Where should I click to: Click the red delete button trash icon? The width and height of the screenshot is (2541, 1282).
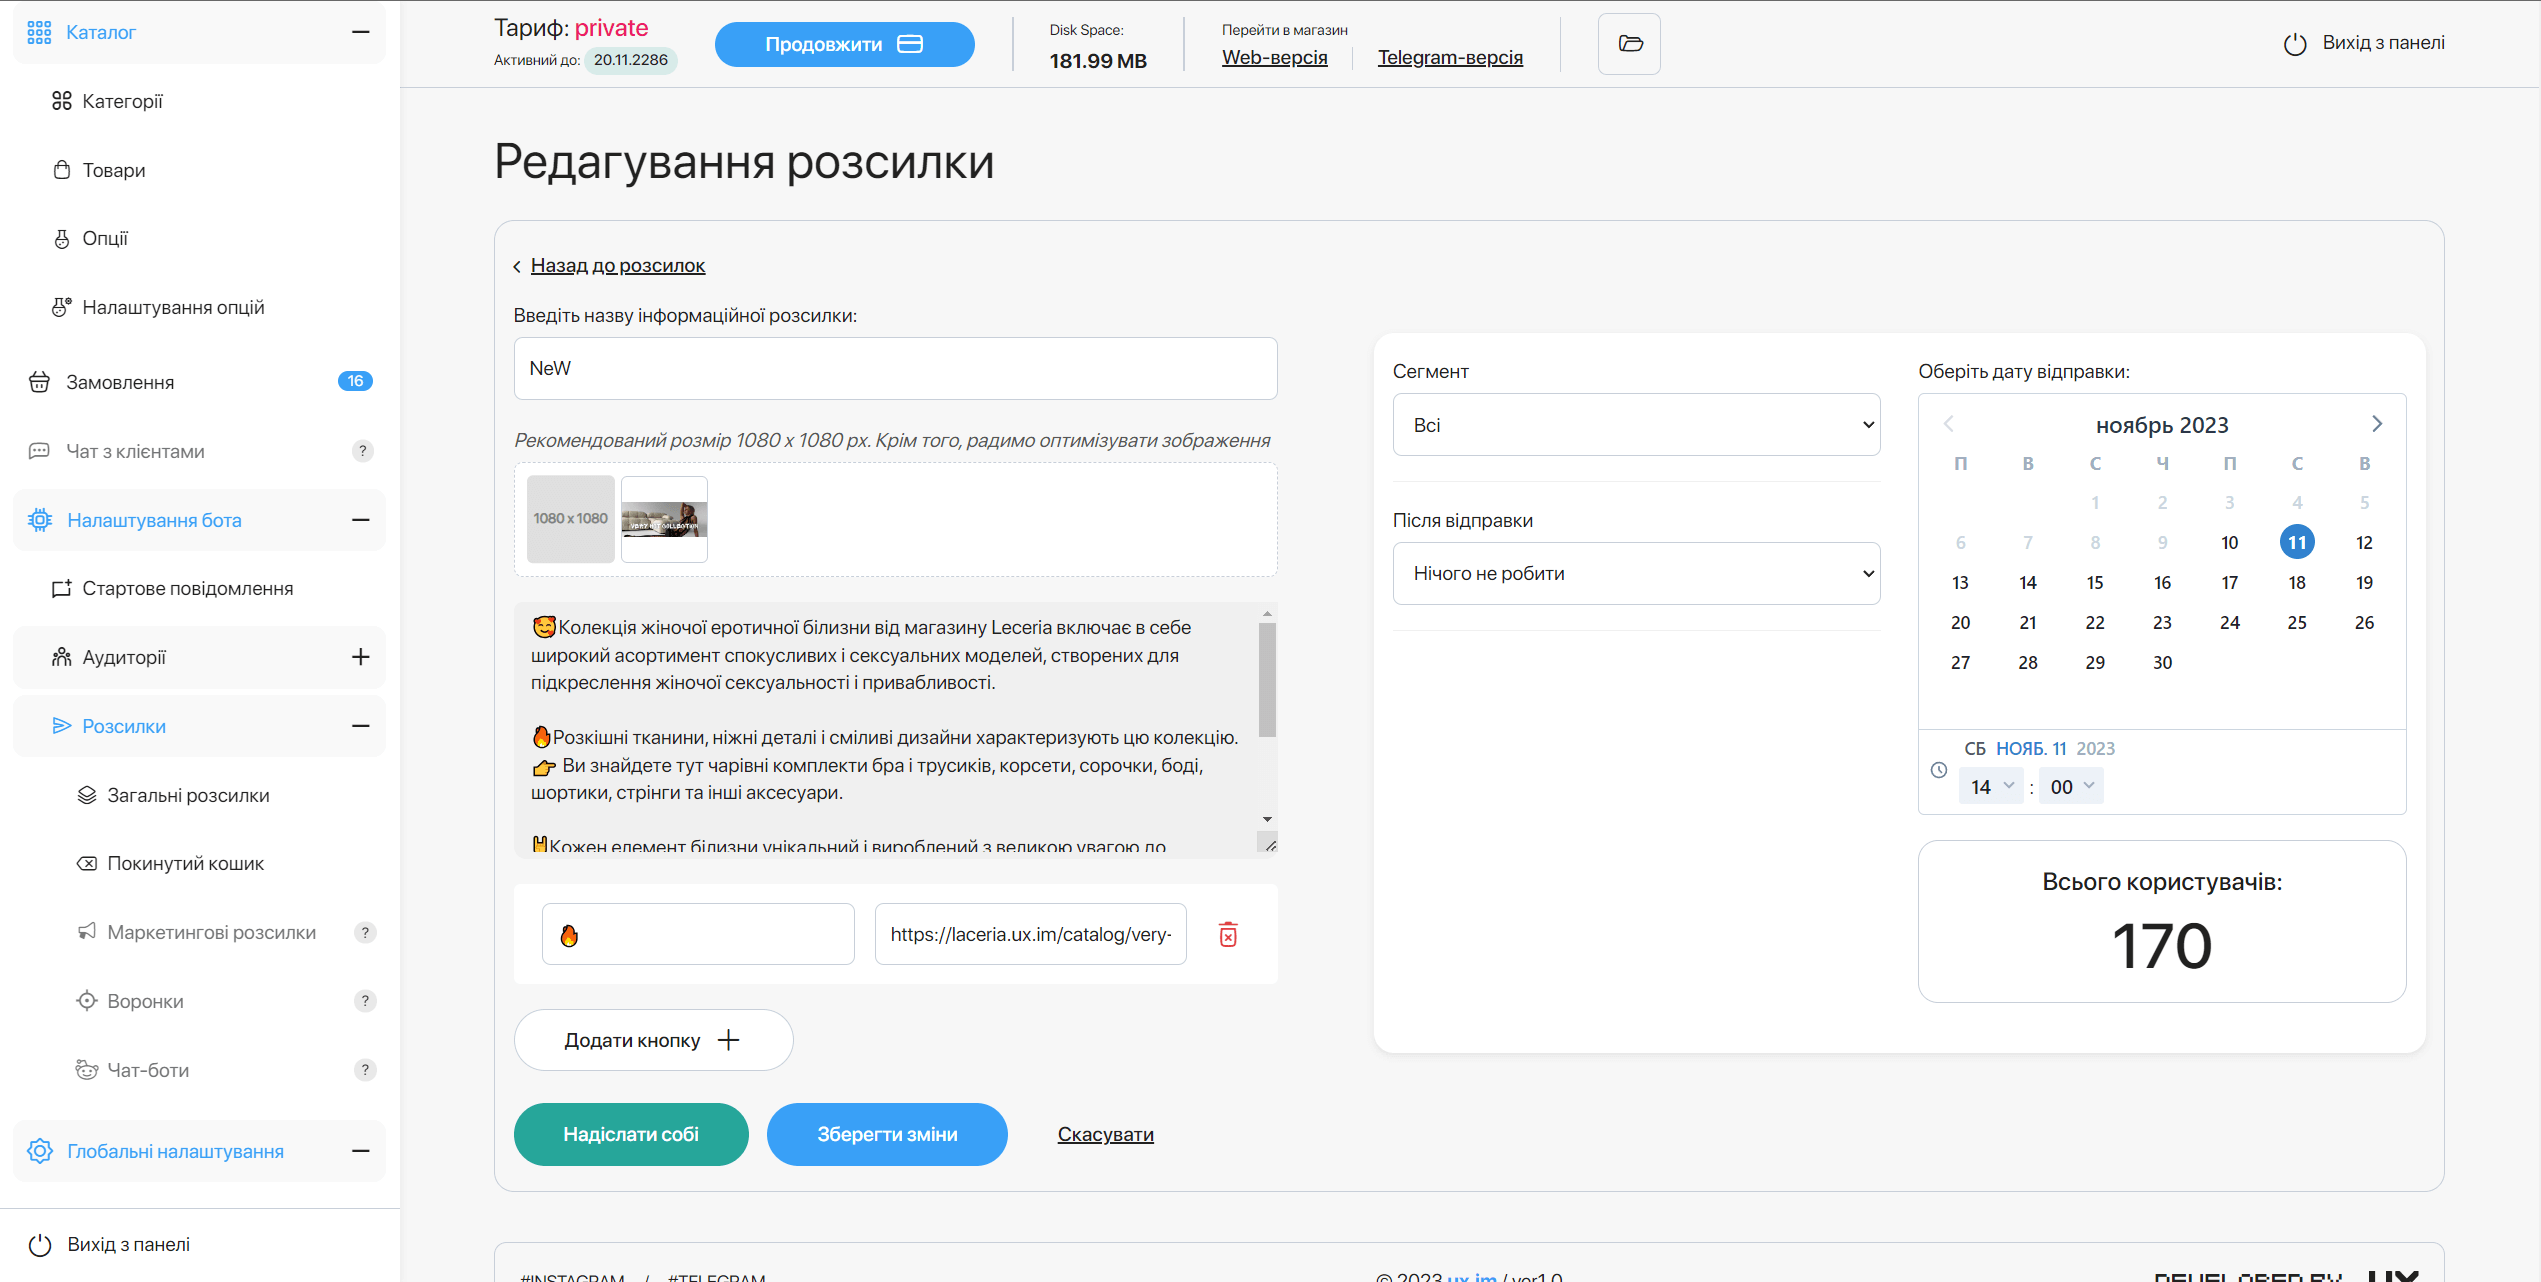click(1228, 934)
